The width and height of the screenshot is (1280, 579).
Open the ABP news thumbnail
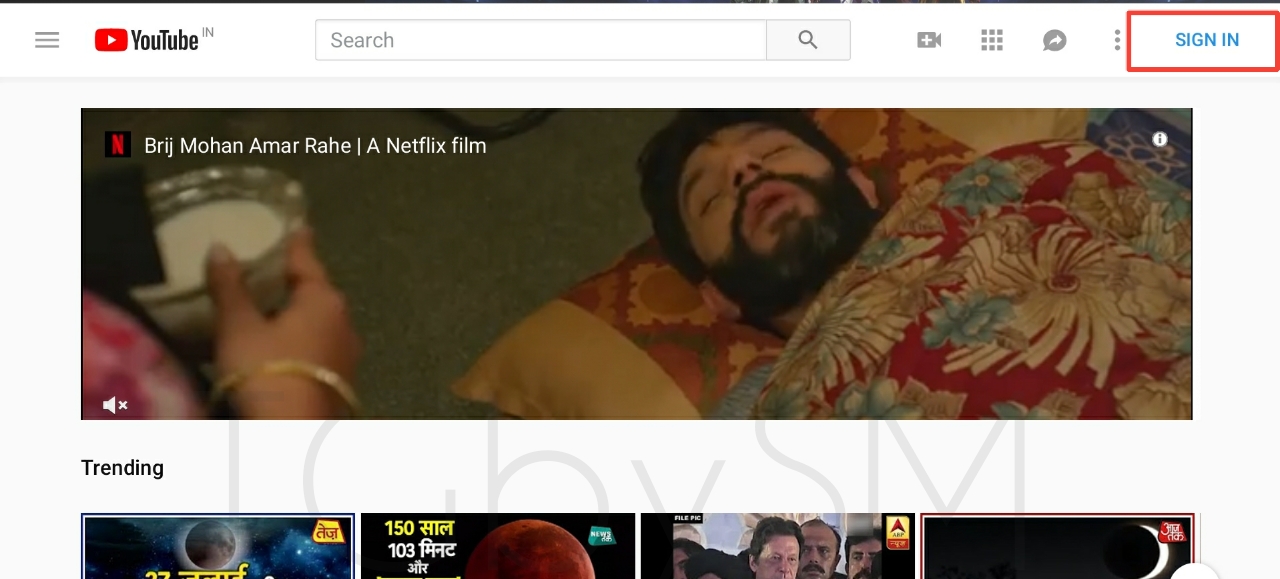click(x=778, y=546)
